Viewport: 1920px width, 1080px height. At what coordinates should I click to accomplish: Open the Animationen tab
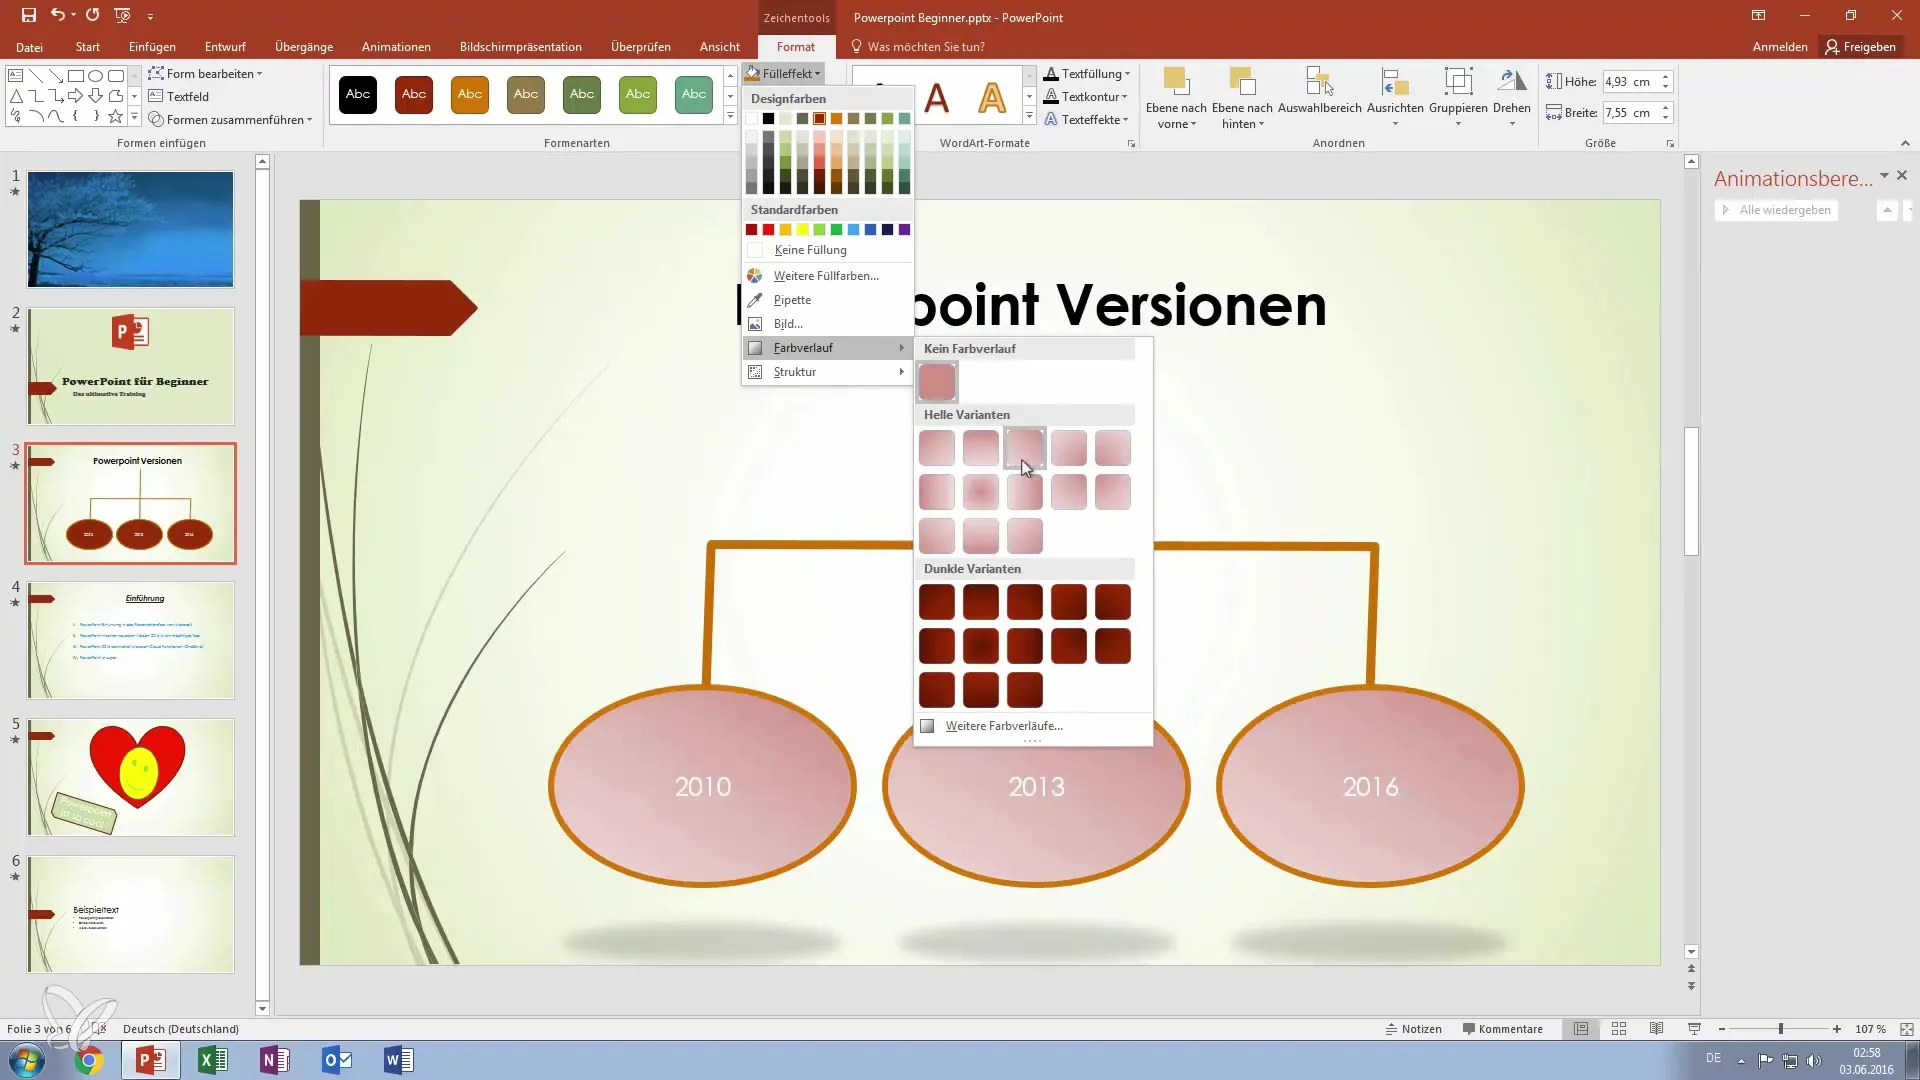(396, 47)
